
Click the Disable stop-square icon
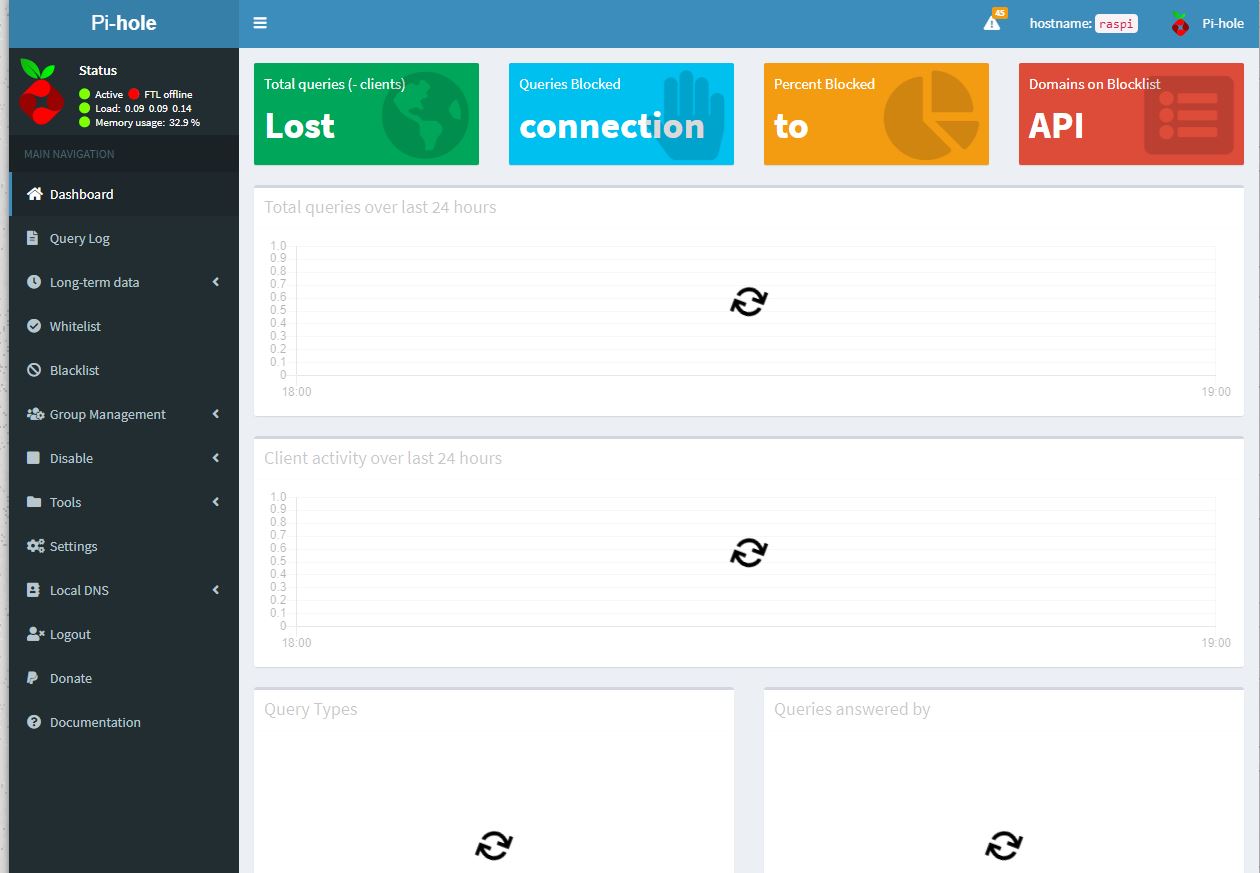(x=34, y=458)
